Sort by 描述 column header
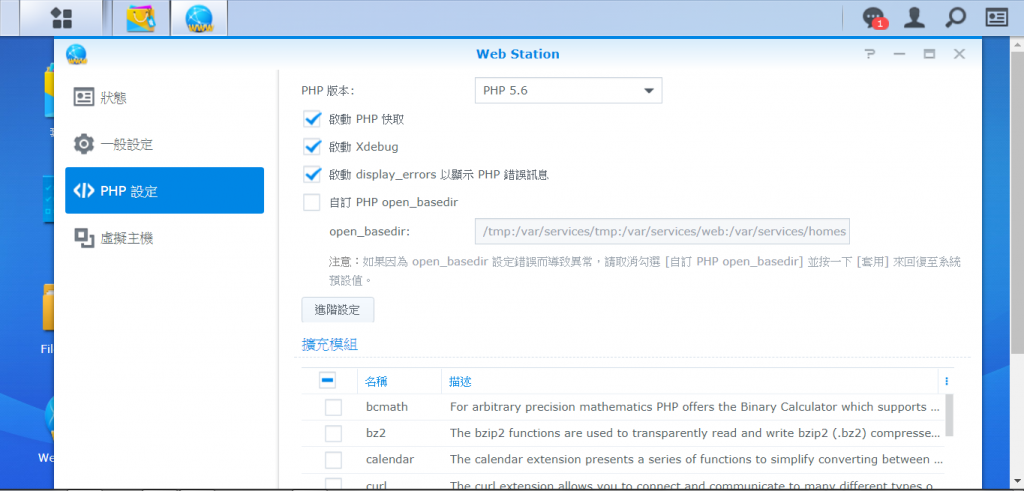The width and height of the screenshot is (1024, 491). 460,381
